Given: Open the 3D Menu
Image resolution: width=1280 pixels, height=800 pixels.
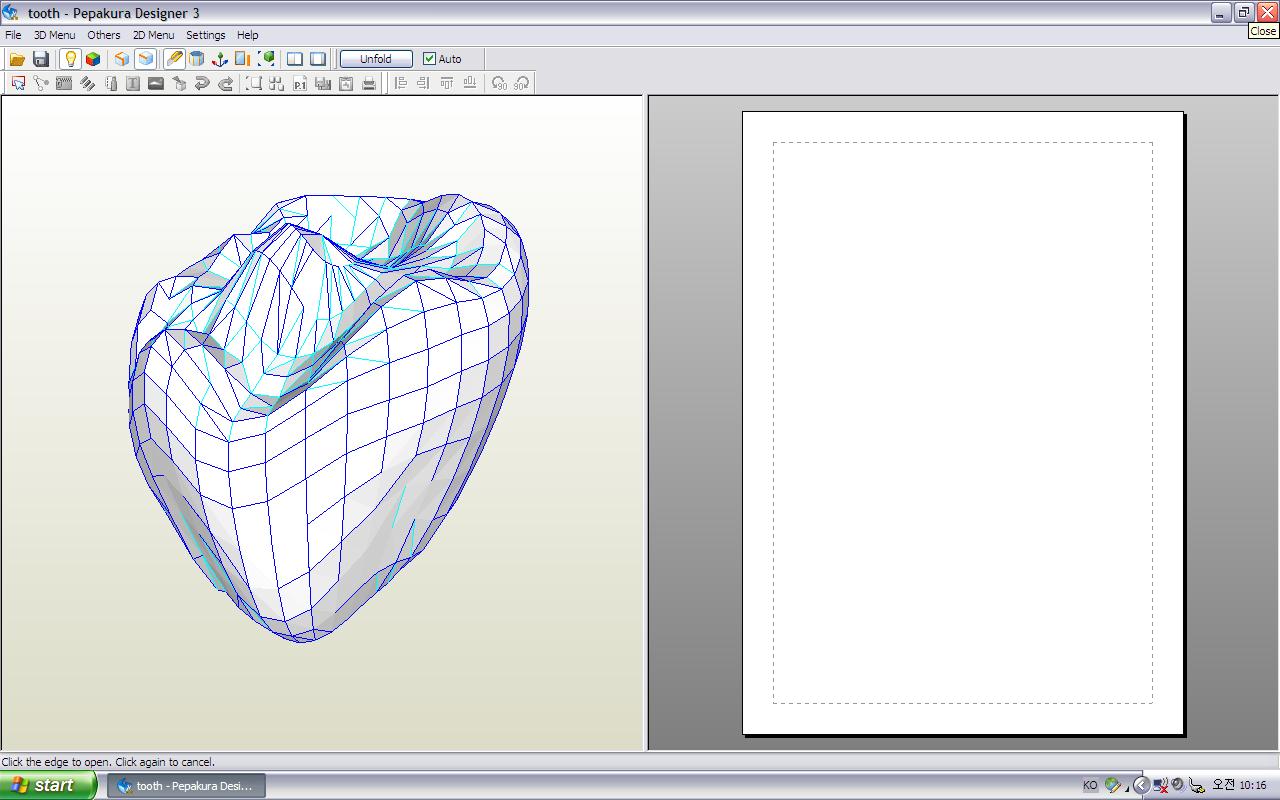Looking at the screenshot, I should click(x=54, y=35).
